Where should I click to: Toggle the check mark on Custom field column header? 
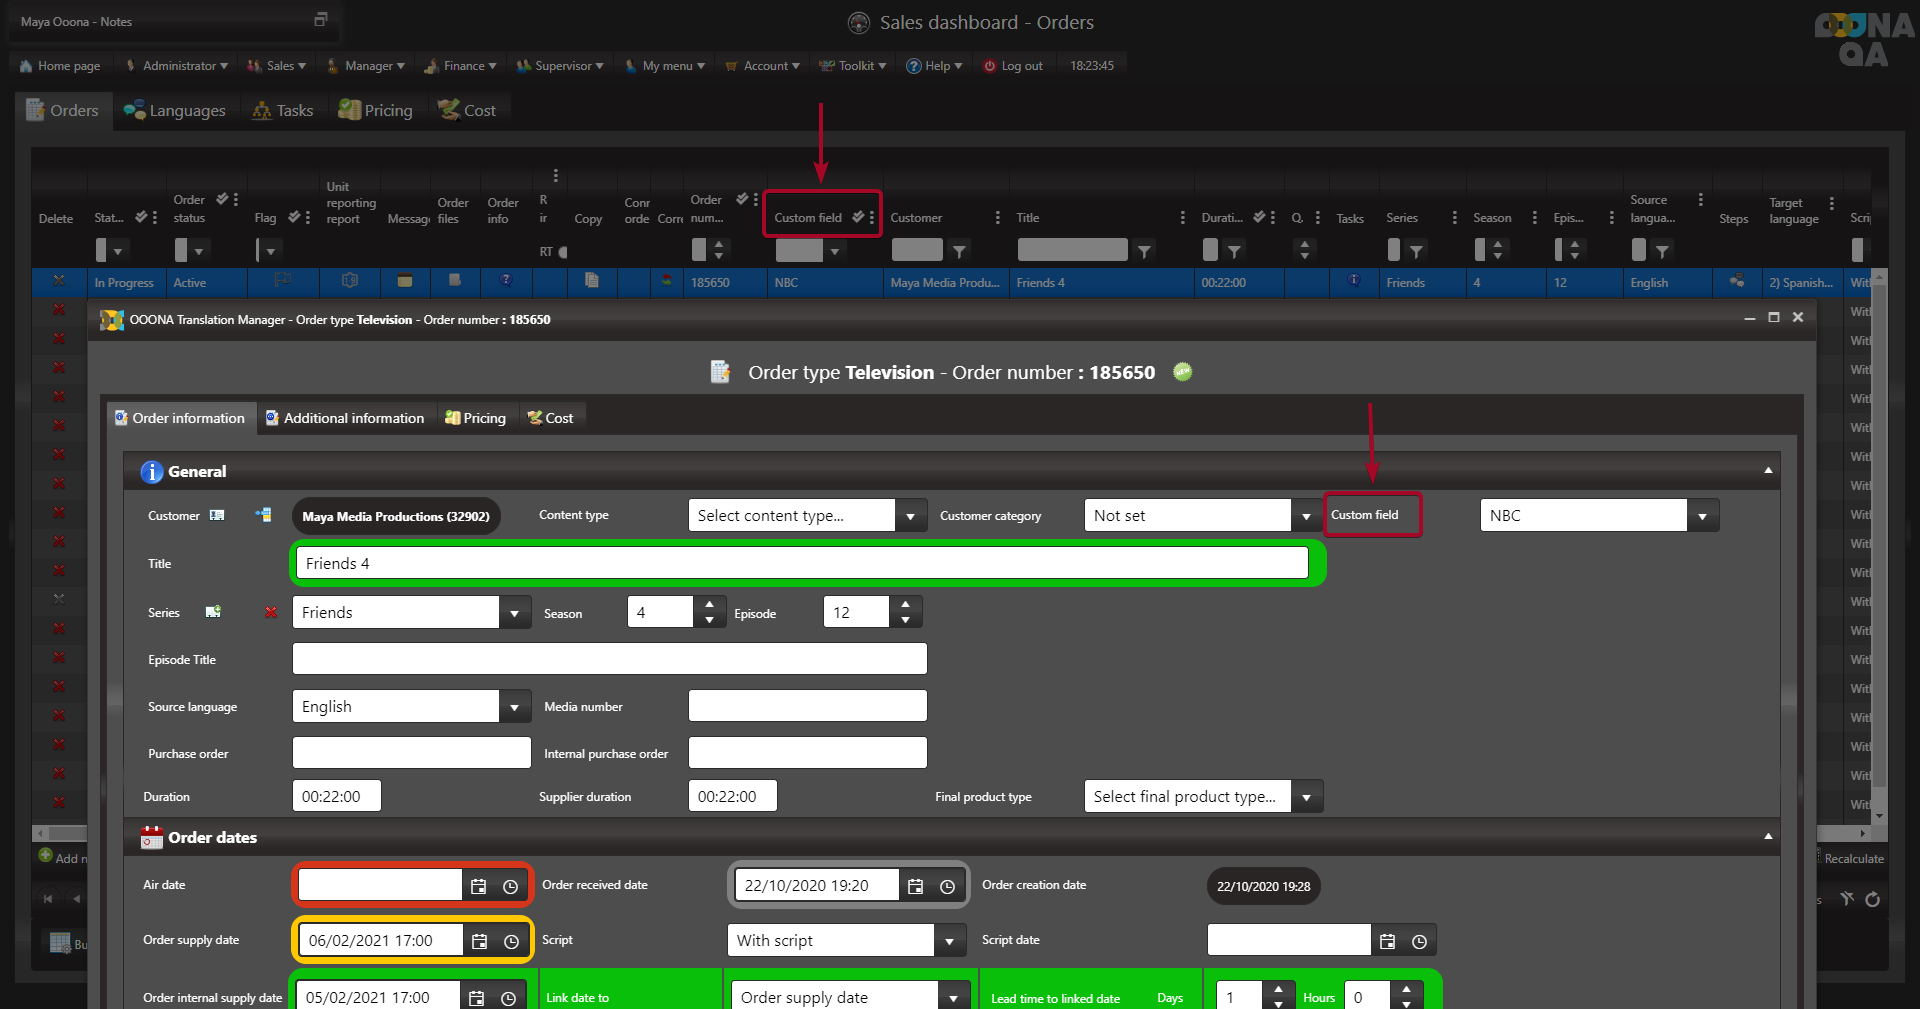pos(857,217)
